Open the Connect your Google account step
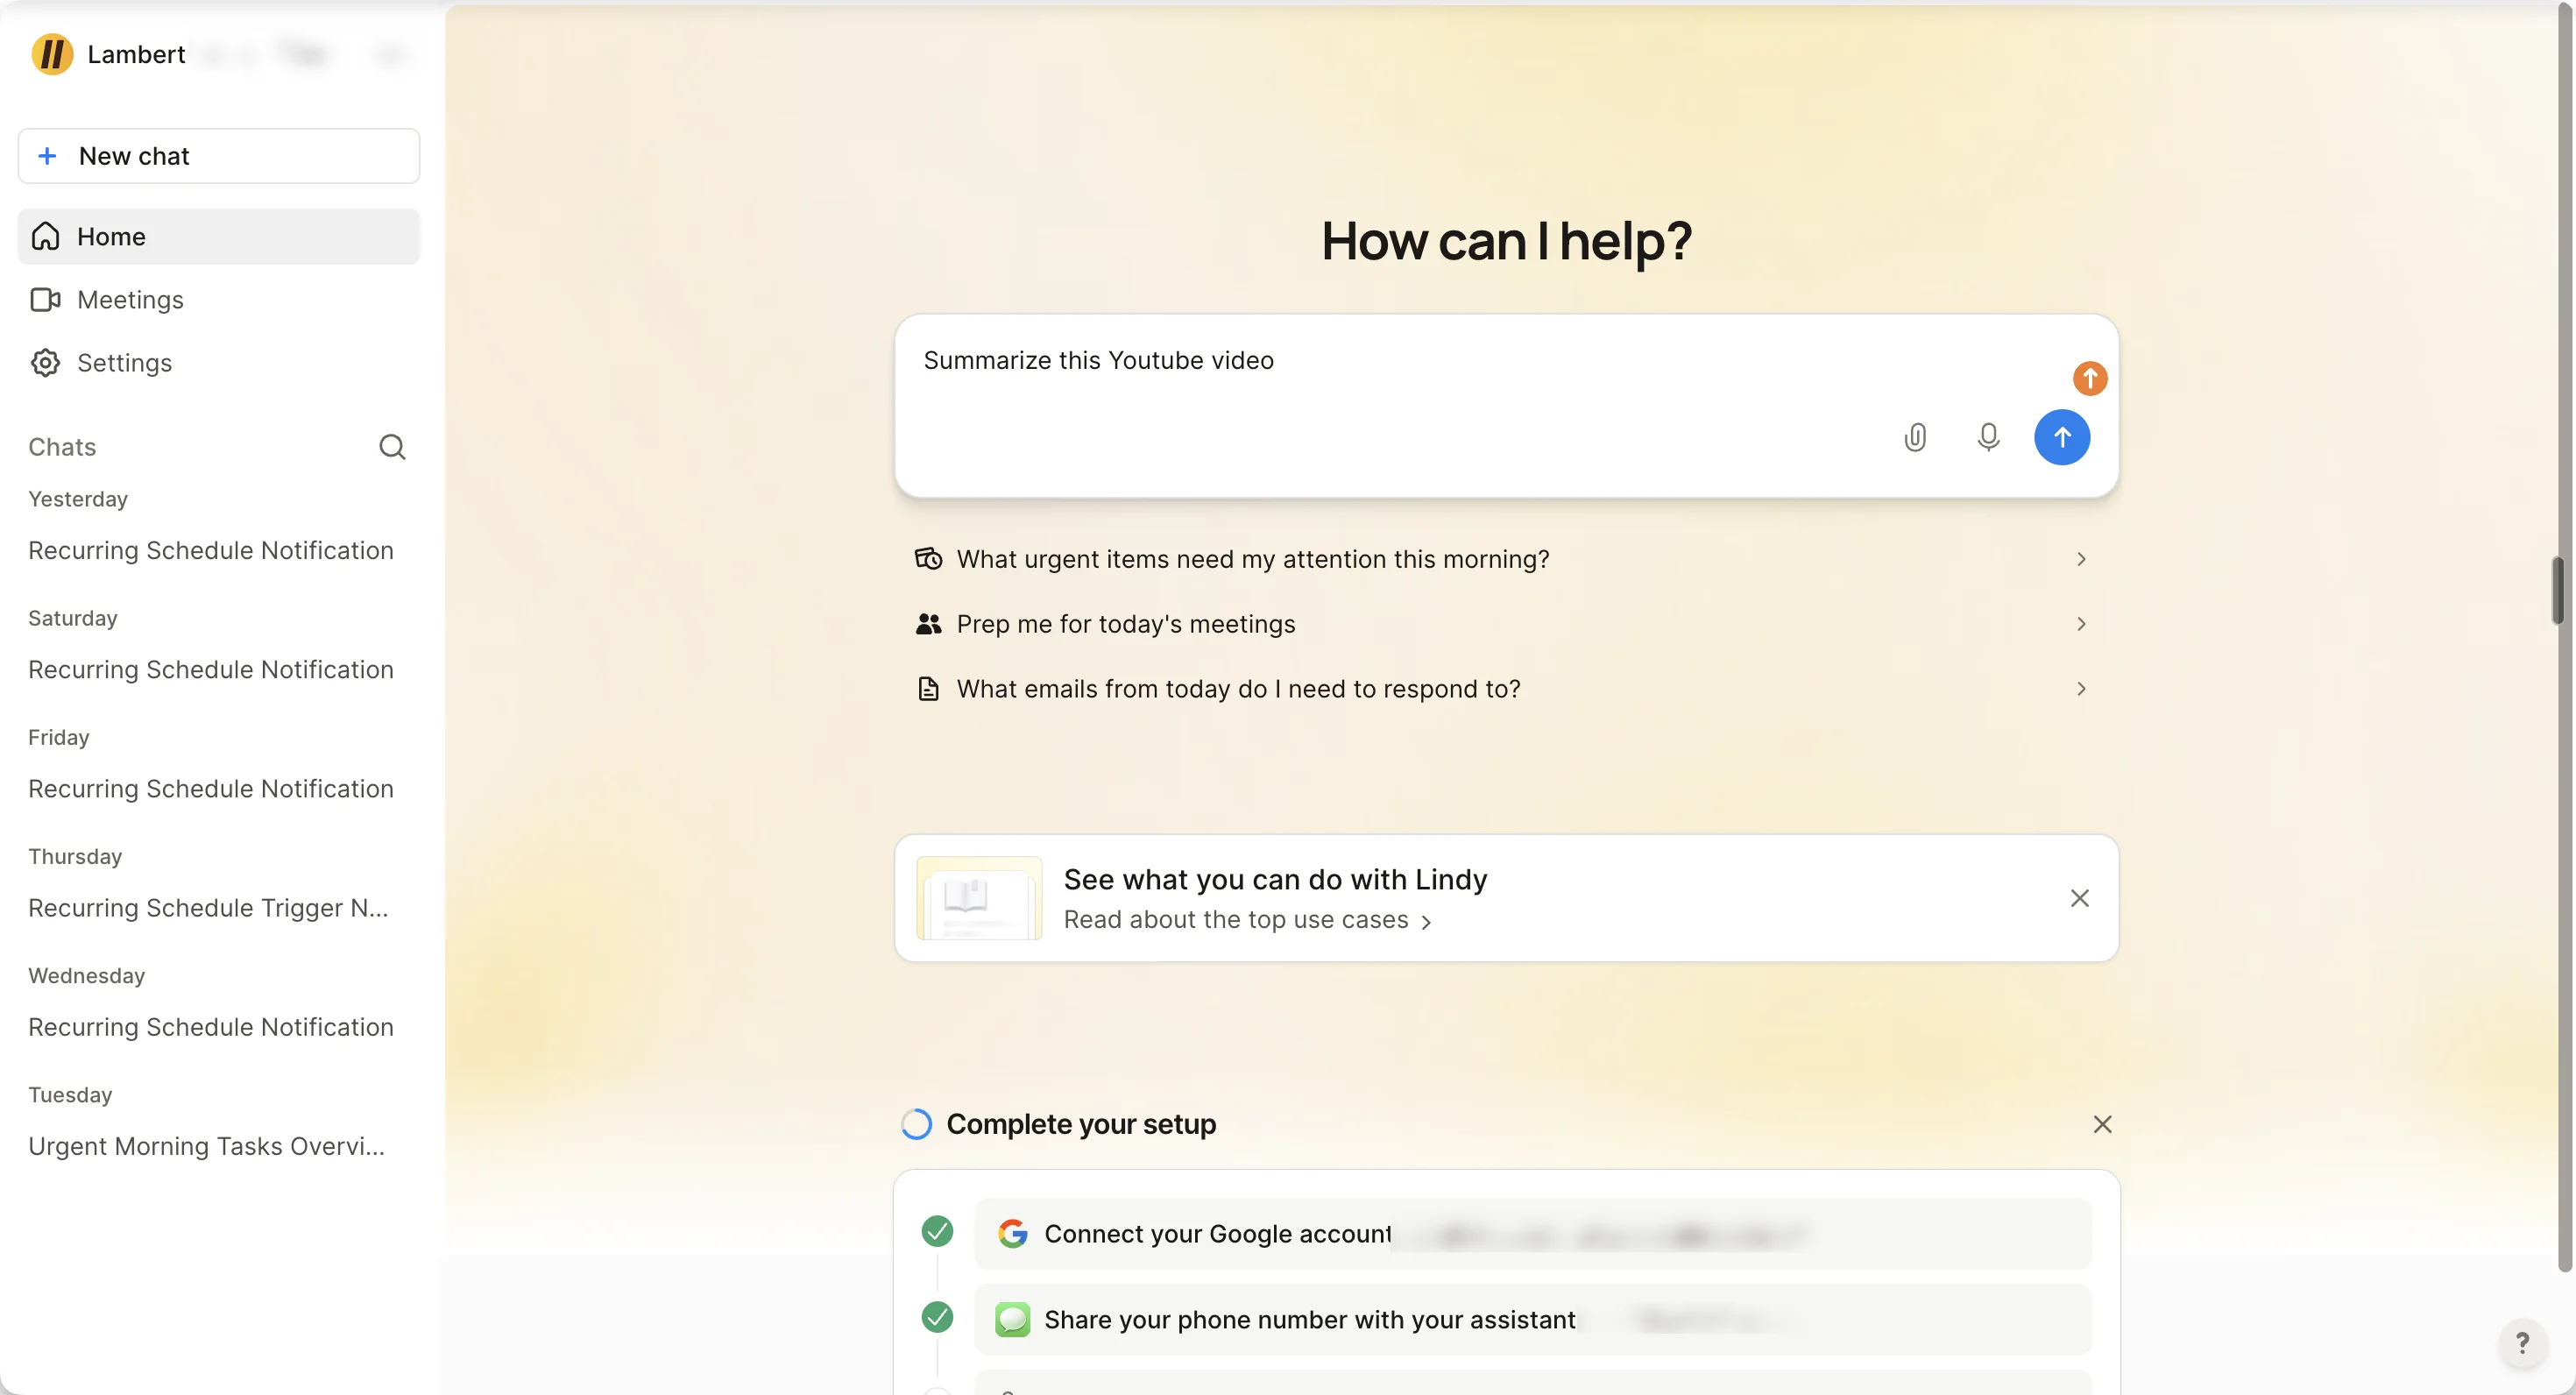Image resolution: width=2576 pixels, height=1395 pixels. tap(1533, 1235)
